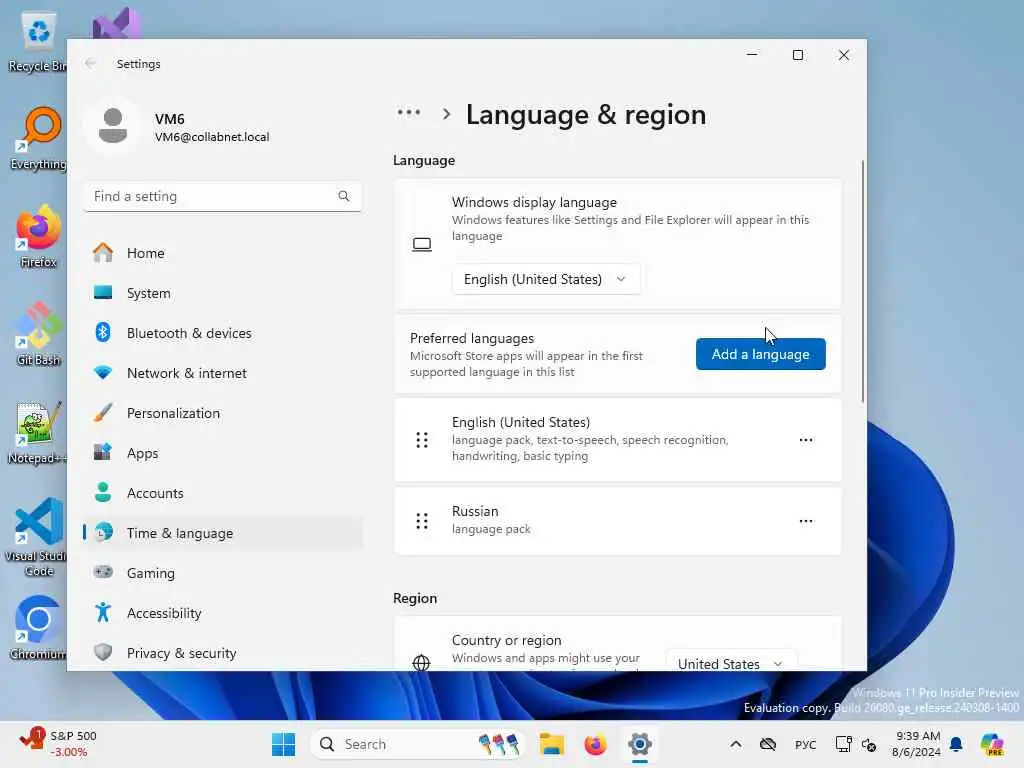Click the Network wifi icon in the sidebar
This screenshot has width=1024, height=768.
tap(103, 373)
